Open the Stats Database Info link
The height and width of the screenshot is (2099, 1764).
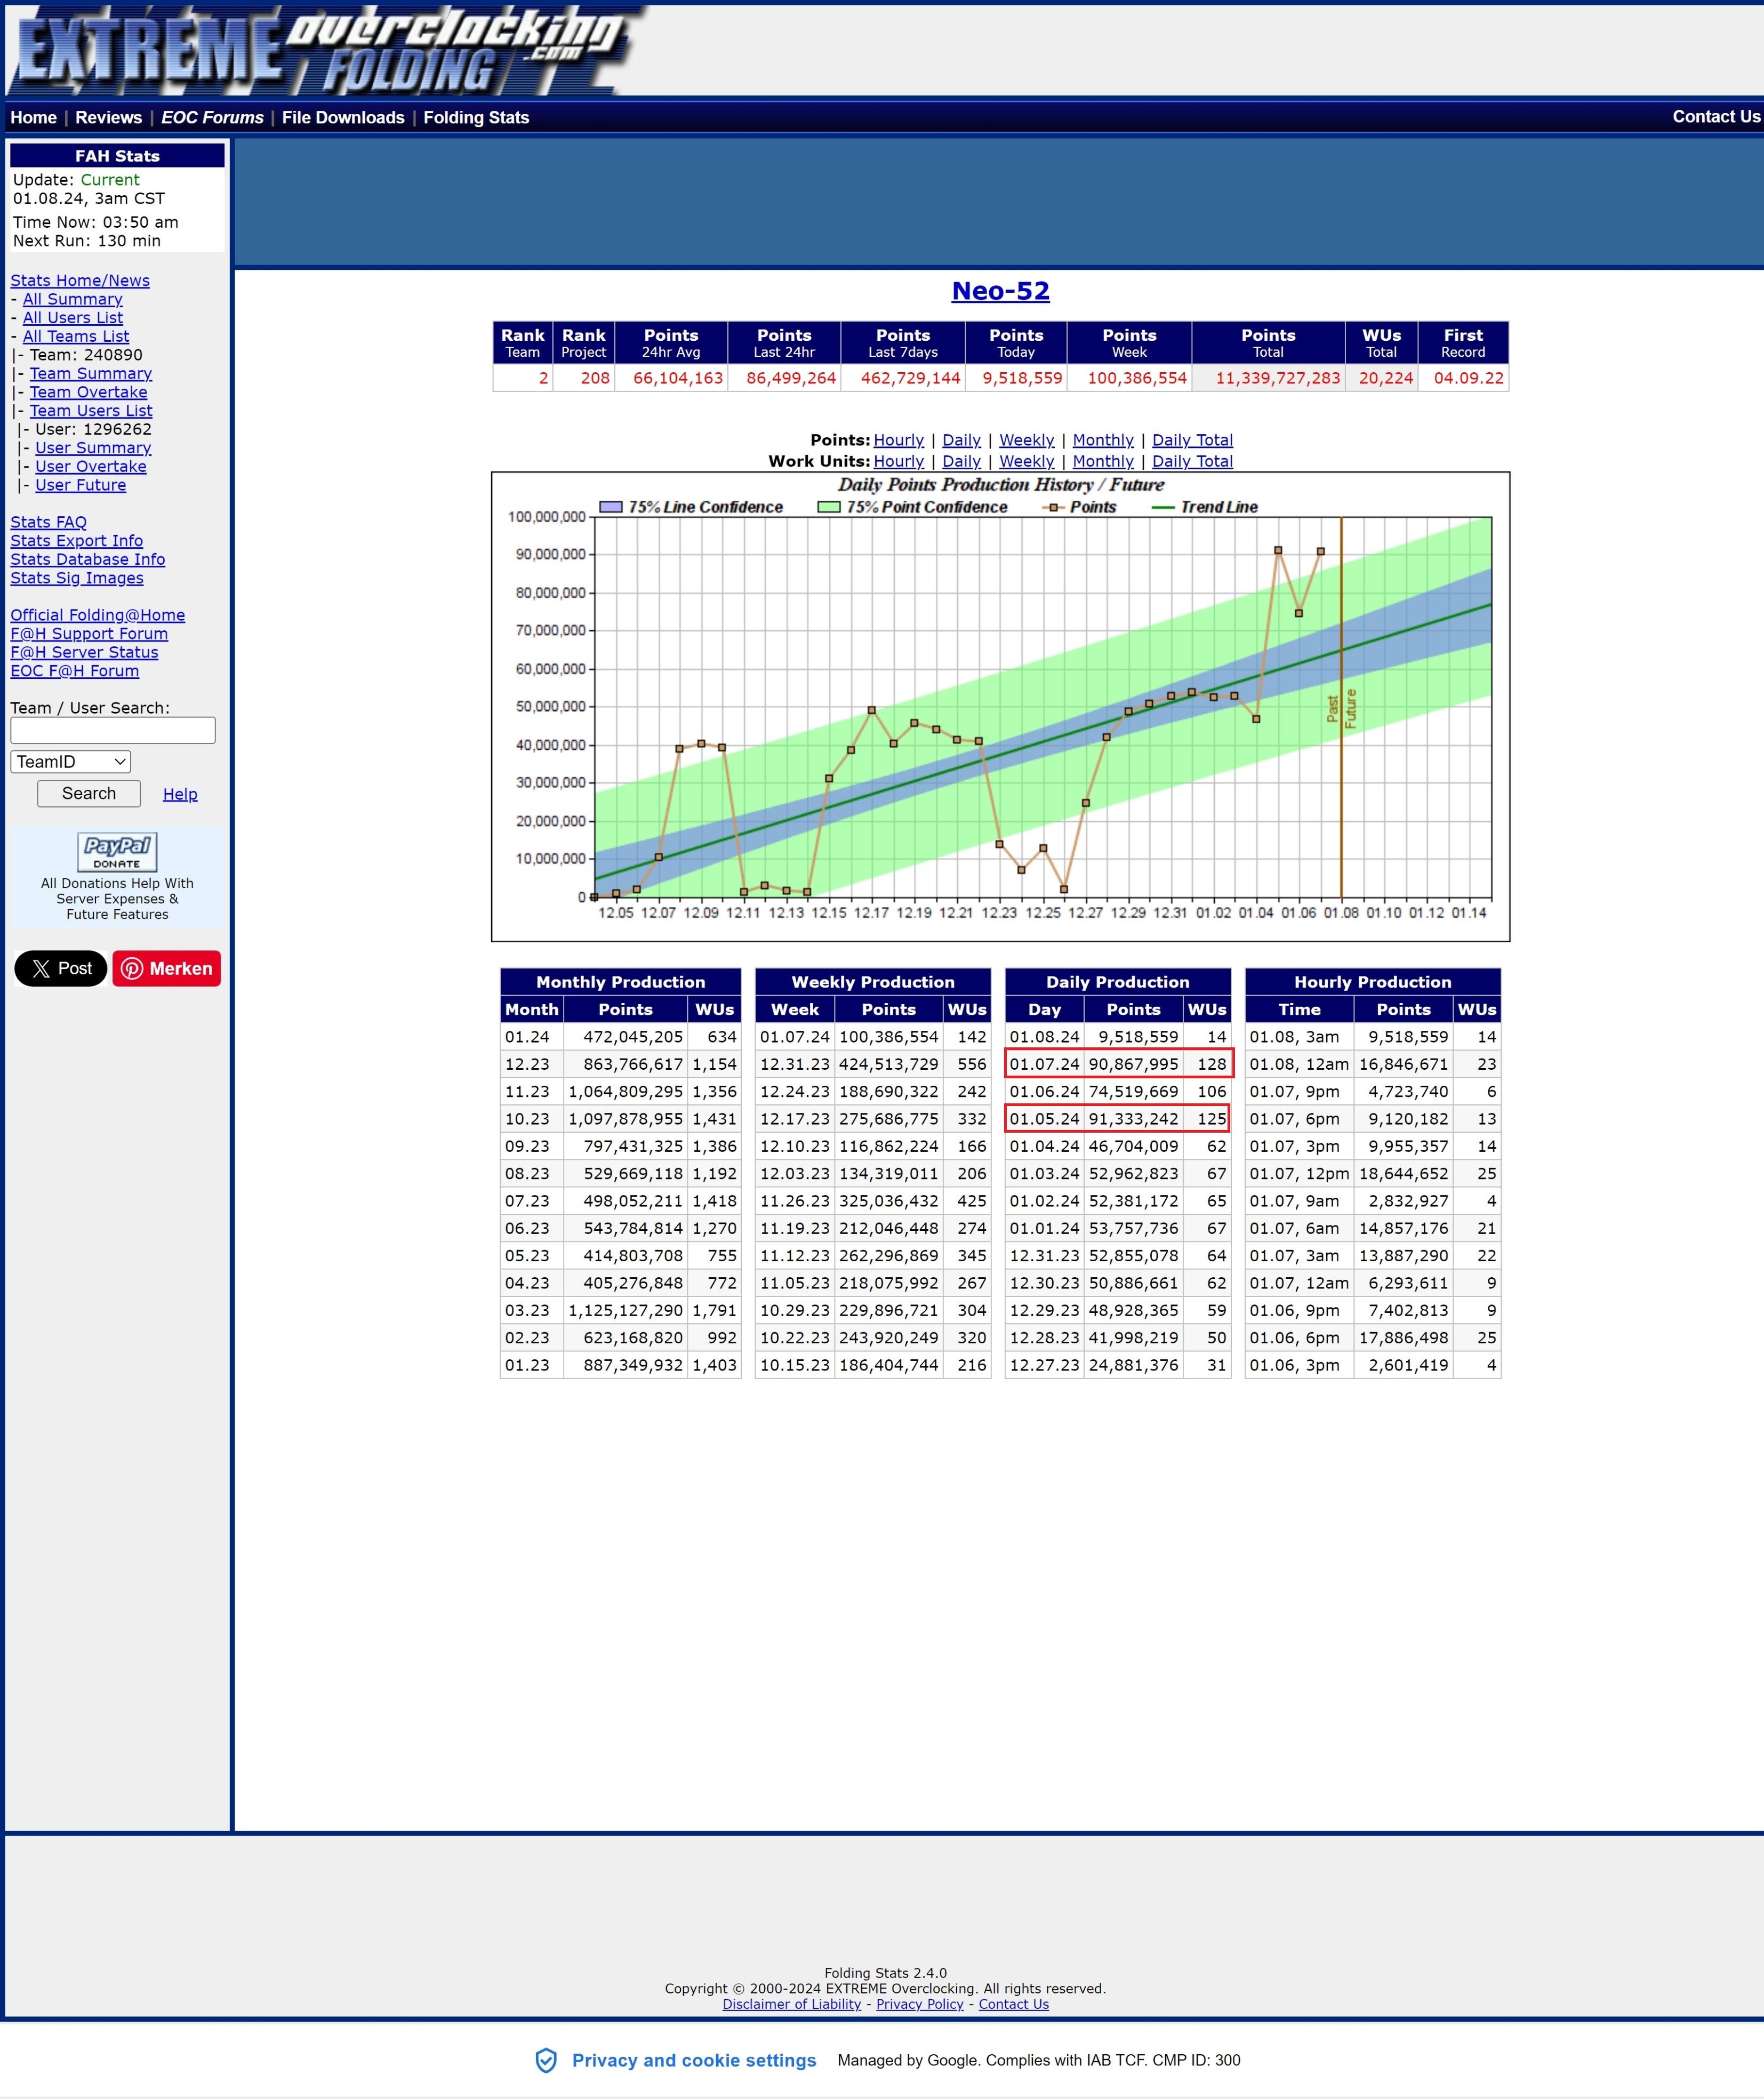pyautogui.click(x=88, y=559)
